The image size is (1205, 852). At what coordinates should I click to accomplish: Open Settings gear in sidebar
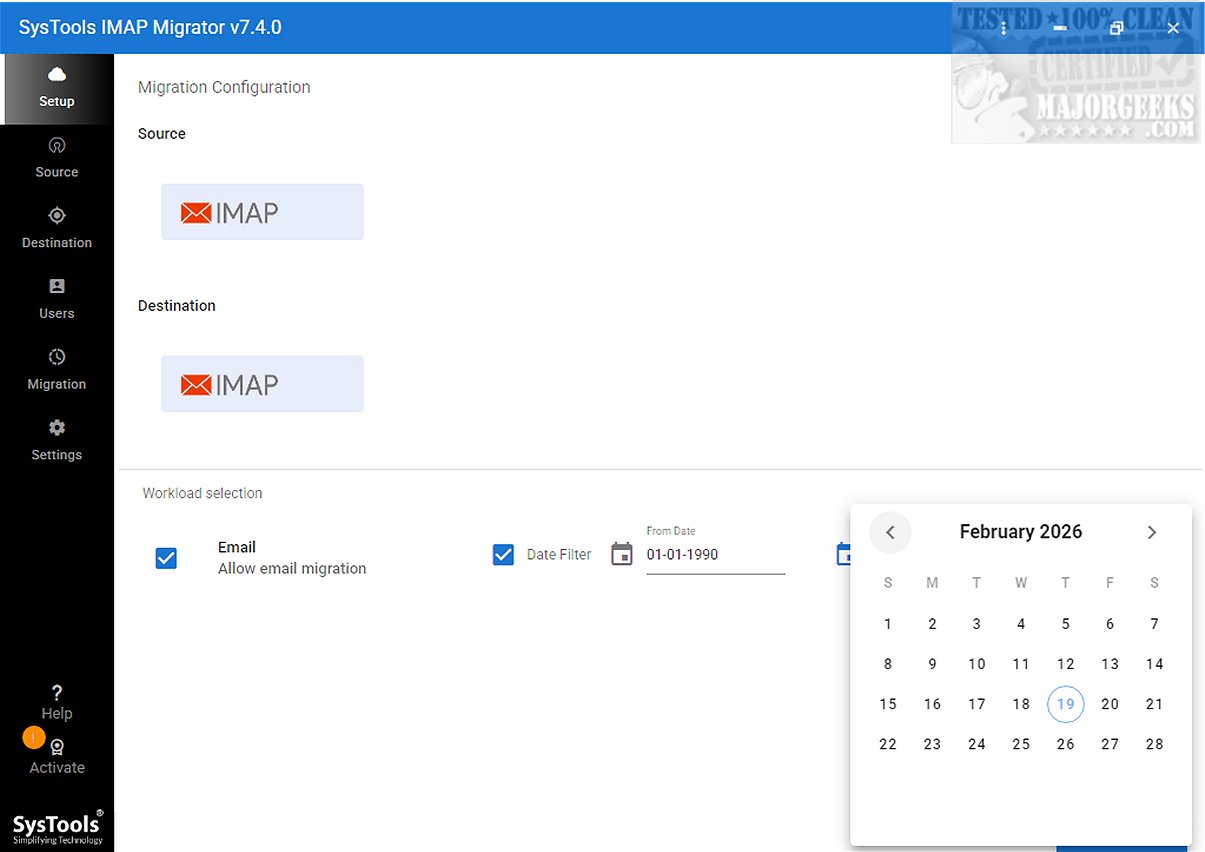57,441
